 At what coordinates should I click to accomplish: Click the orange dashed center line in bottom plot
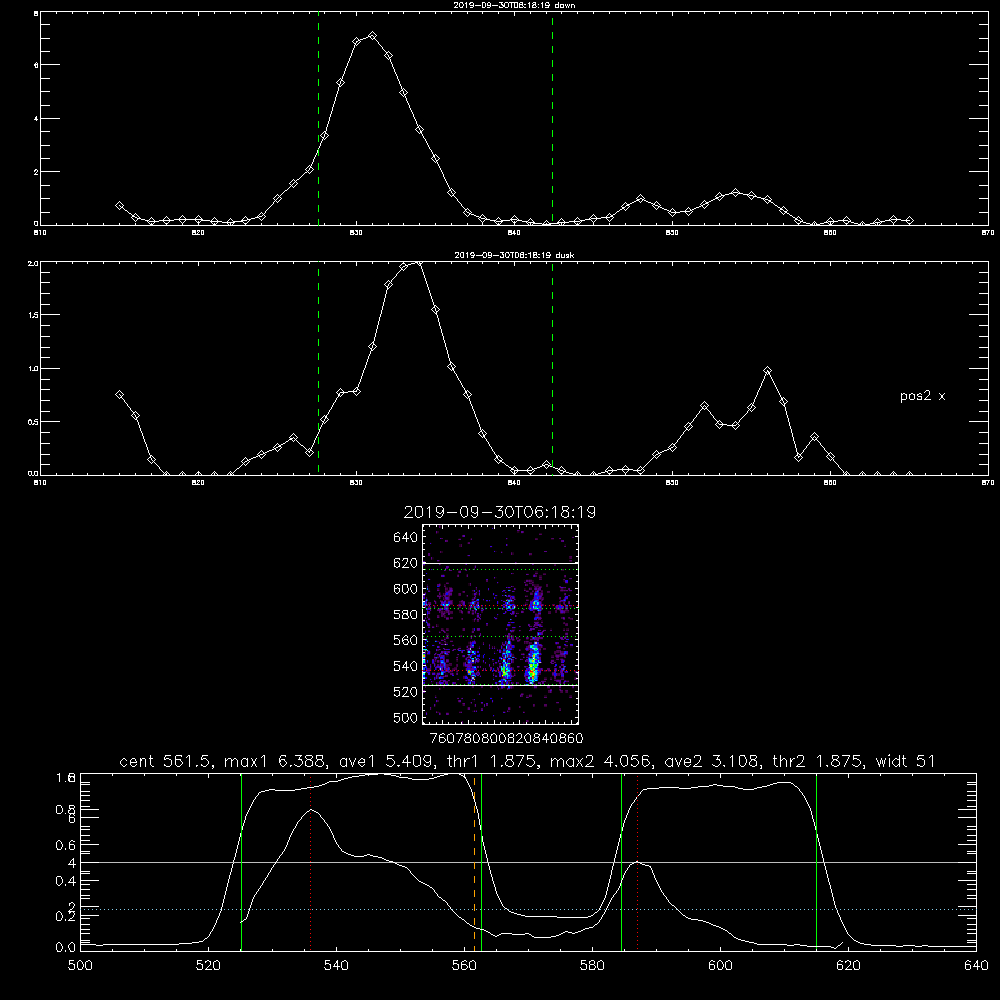(x=474, y=861)
